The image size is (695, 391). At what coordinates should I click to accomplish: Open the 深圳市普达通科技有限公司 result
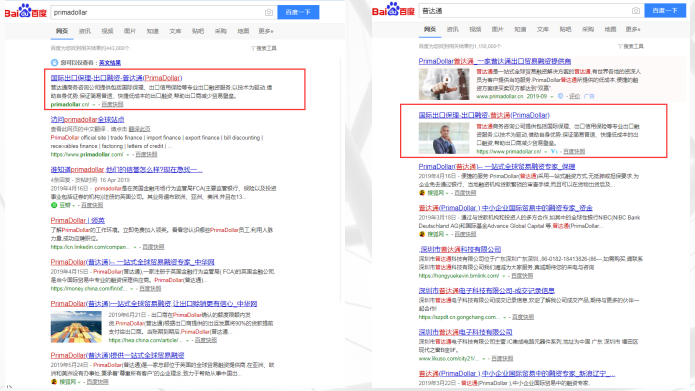pos(460,250)
